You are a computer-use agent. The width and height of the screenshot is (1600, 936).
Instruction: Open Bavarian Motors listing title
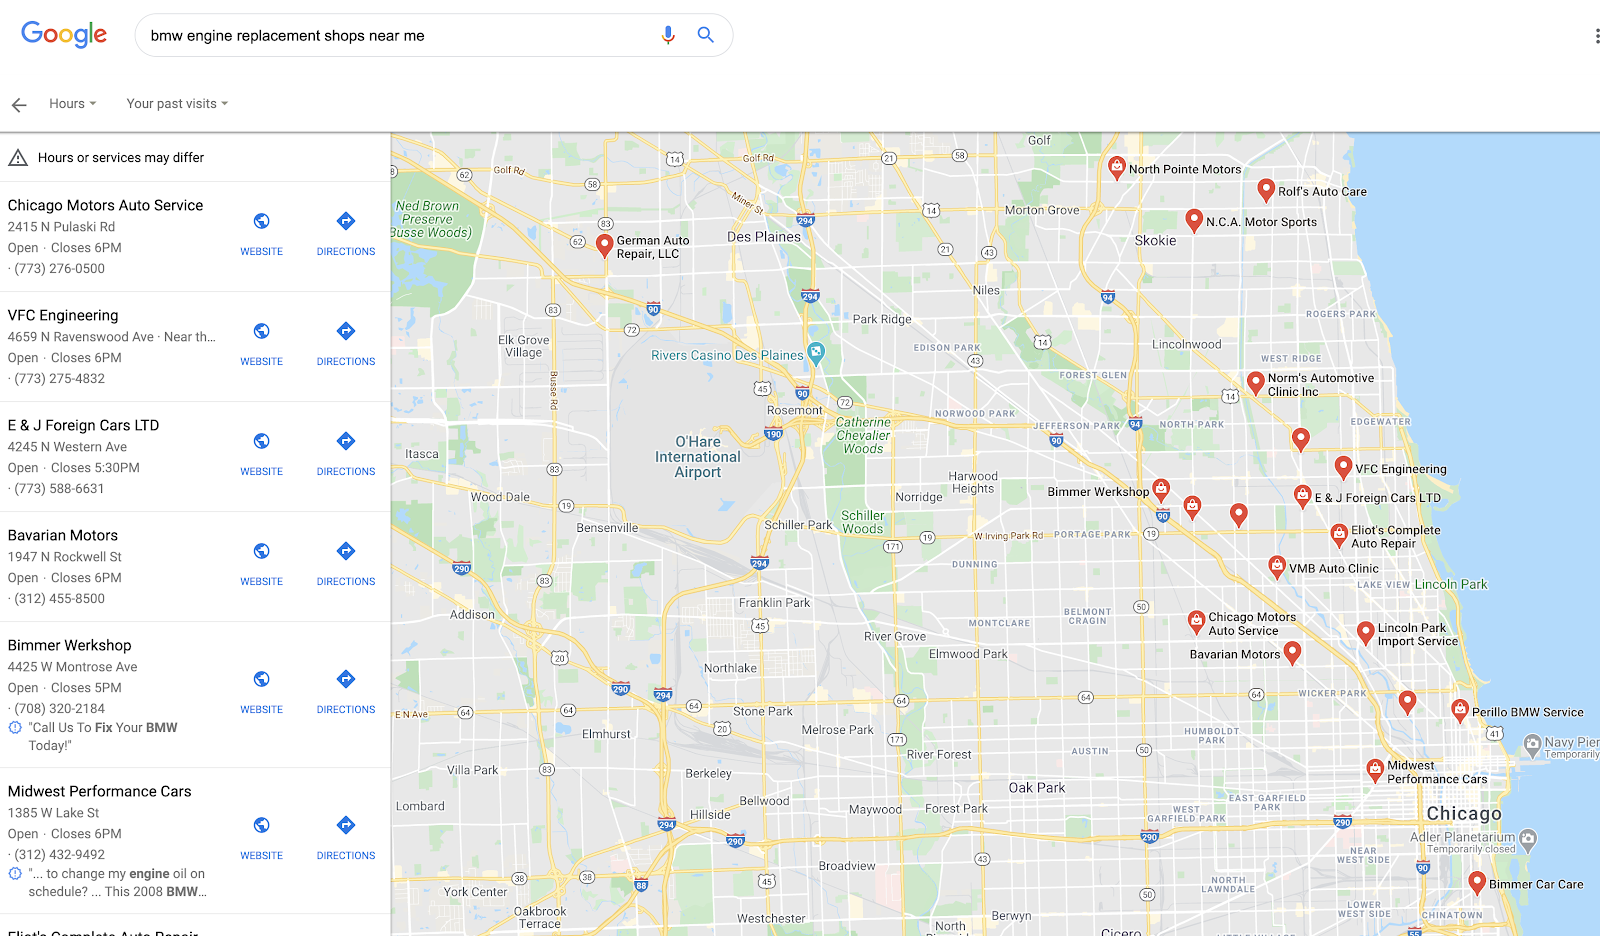click(63, 535)
